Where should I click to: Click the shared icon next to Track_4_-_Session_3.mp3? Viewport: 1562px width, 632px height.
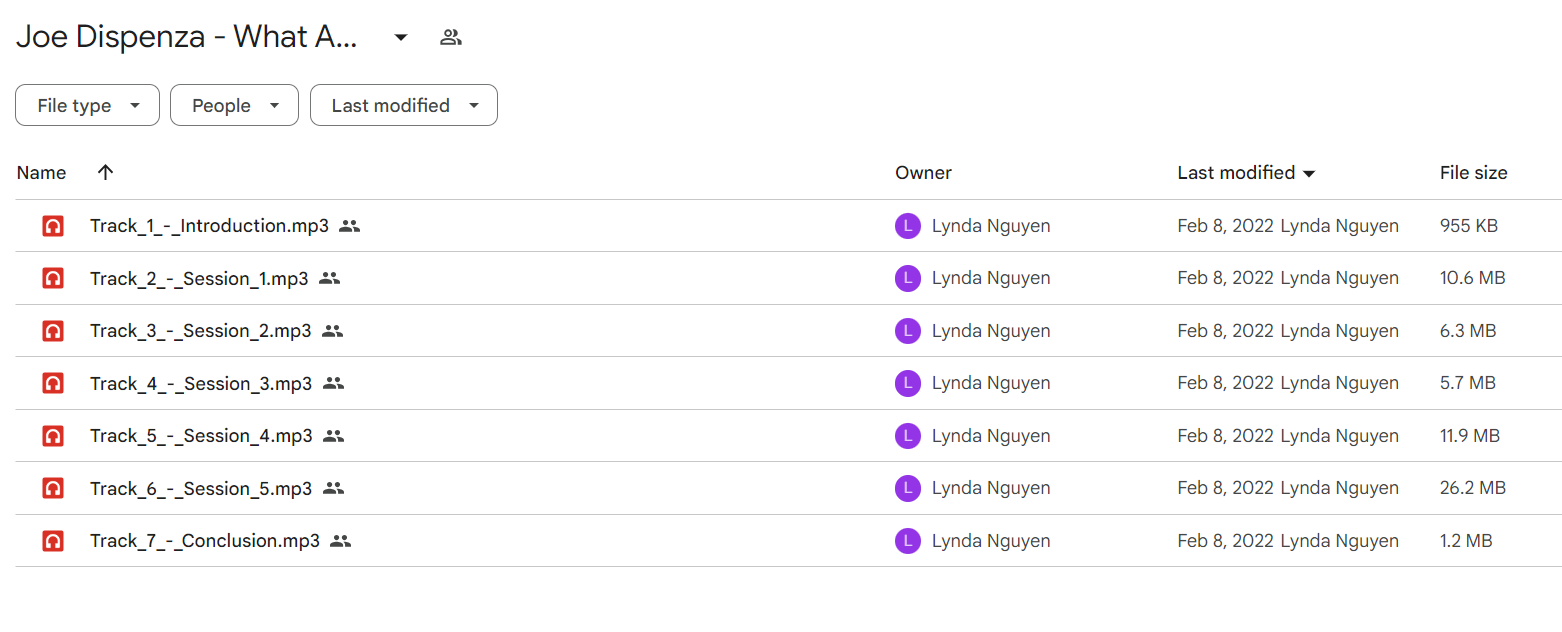334,383
